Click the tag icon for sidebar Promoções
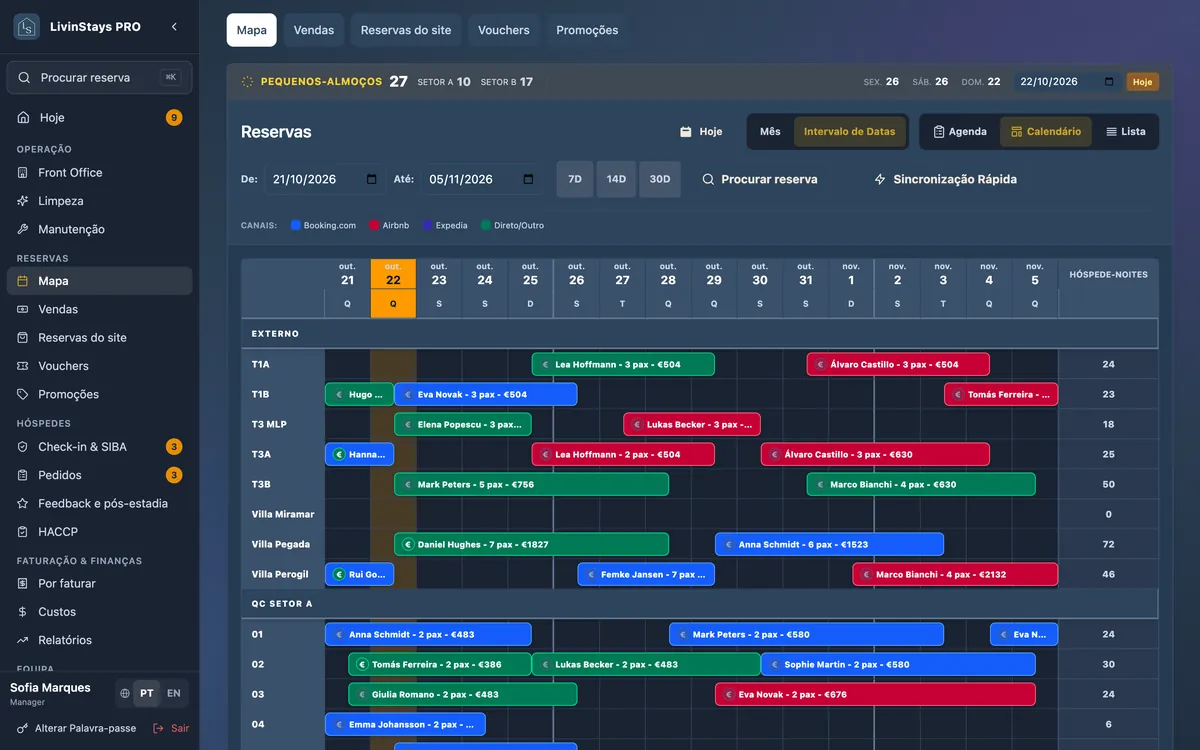 tap(23, 394)
